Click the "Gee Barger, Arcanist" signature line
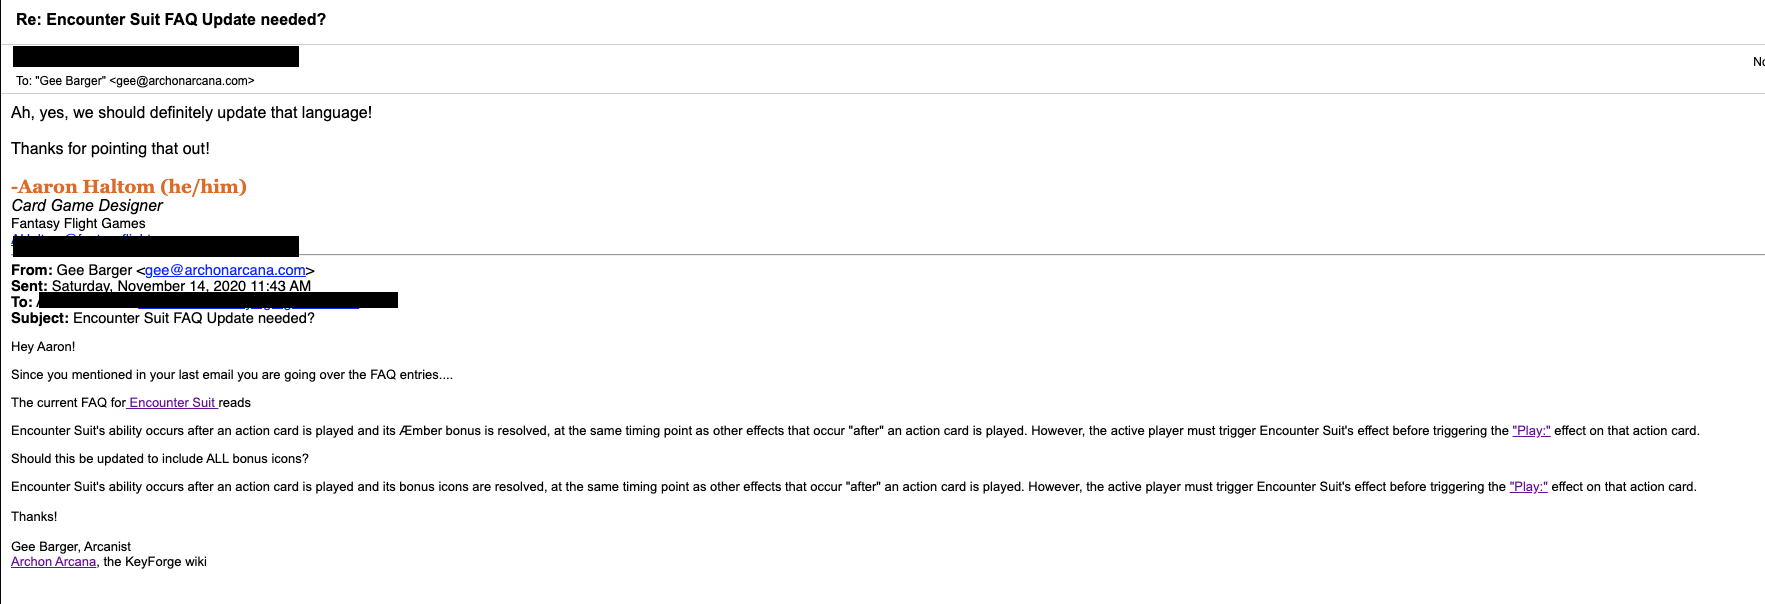 [71, 547]
